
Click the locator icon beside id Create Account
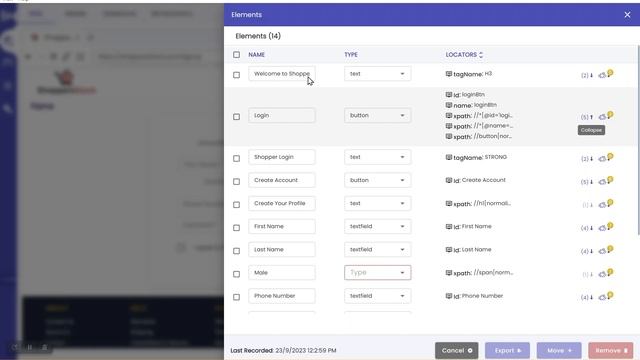click(449, 180)
